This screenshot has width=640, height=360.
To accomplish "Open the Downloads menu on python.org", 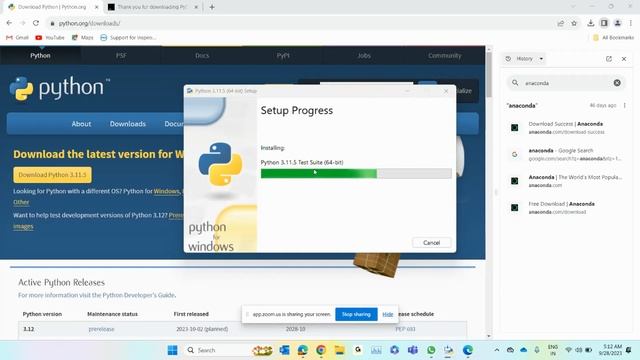I will click(128, 124).
